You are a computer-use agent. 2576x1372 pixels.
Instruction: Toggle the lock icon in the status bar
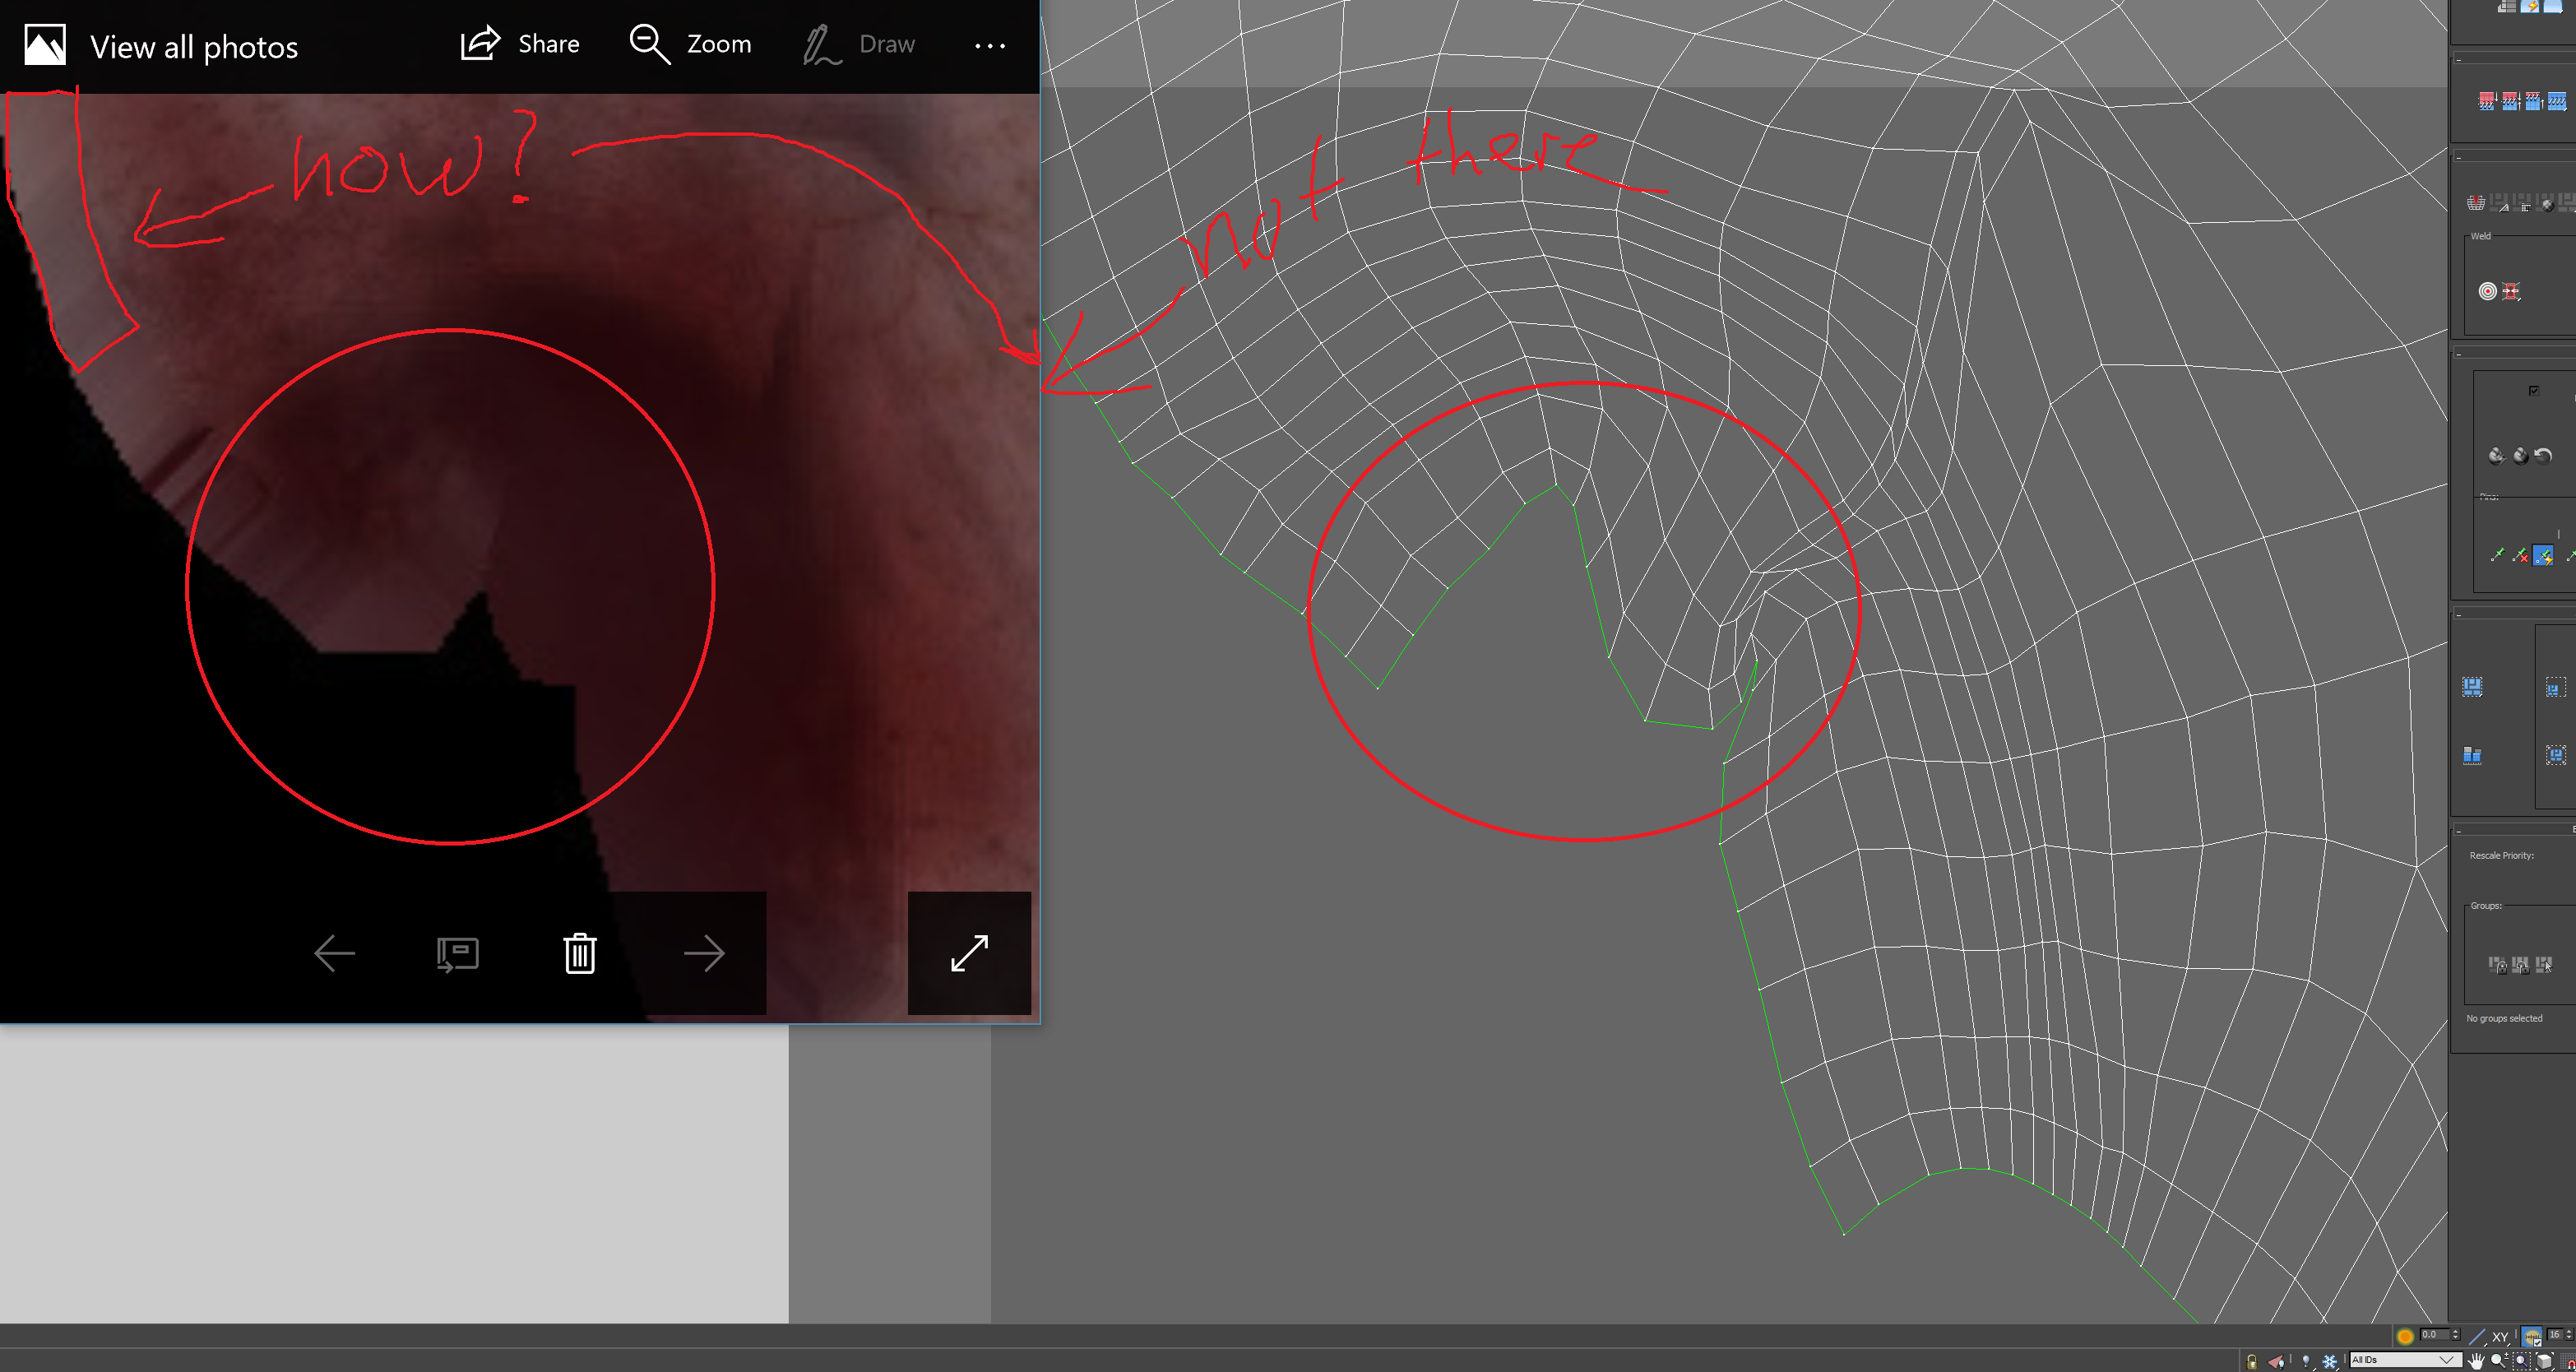2253,1364
